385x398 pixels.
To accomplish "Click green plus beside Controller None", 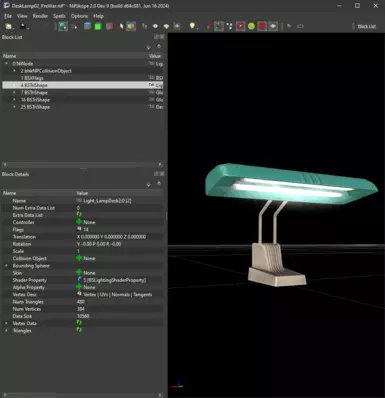I will (x=79, y=222).
